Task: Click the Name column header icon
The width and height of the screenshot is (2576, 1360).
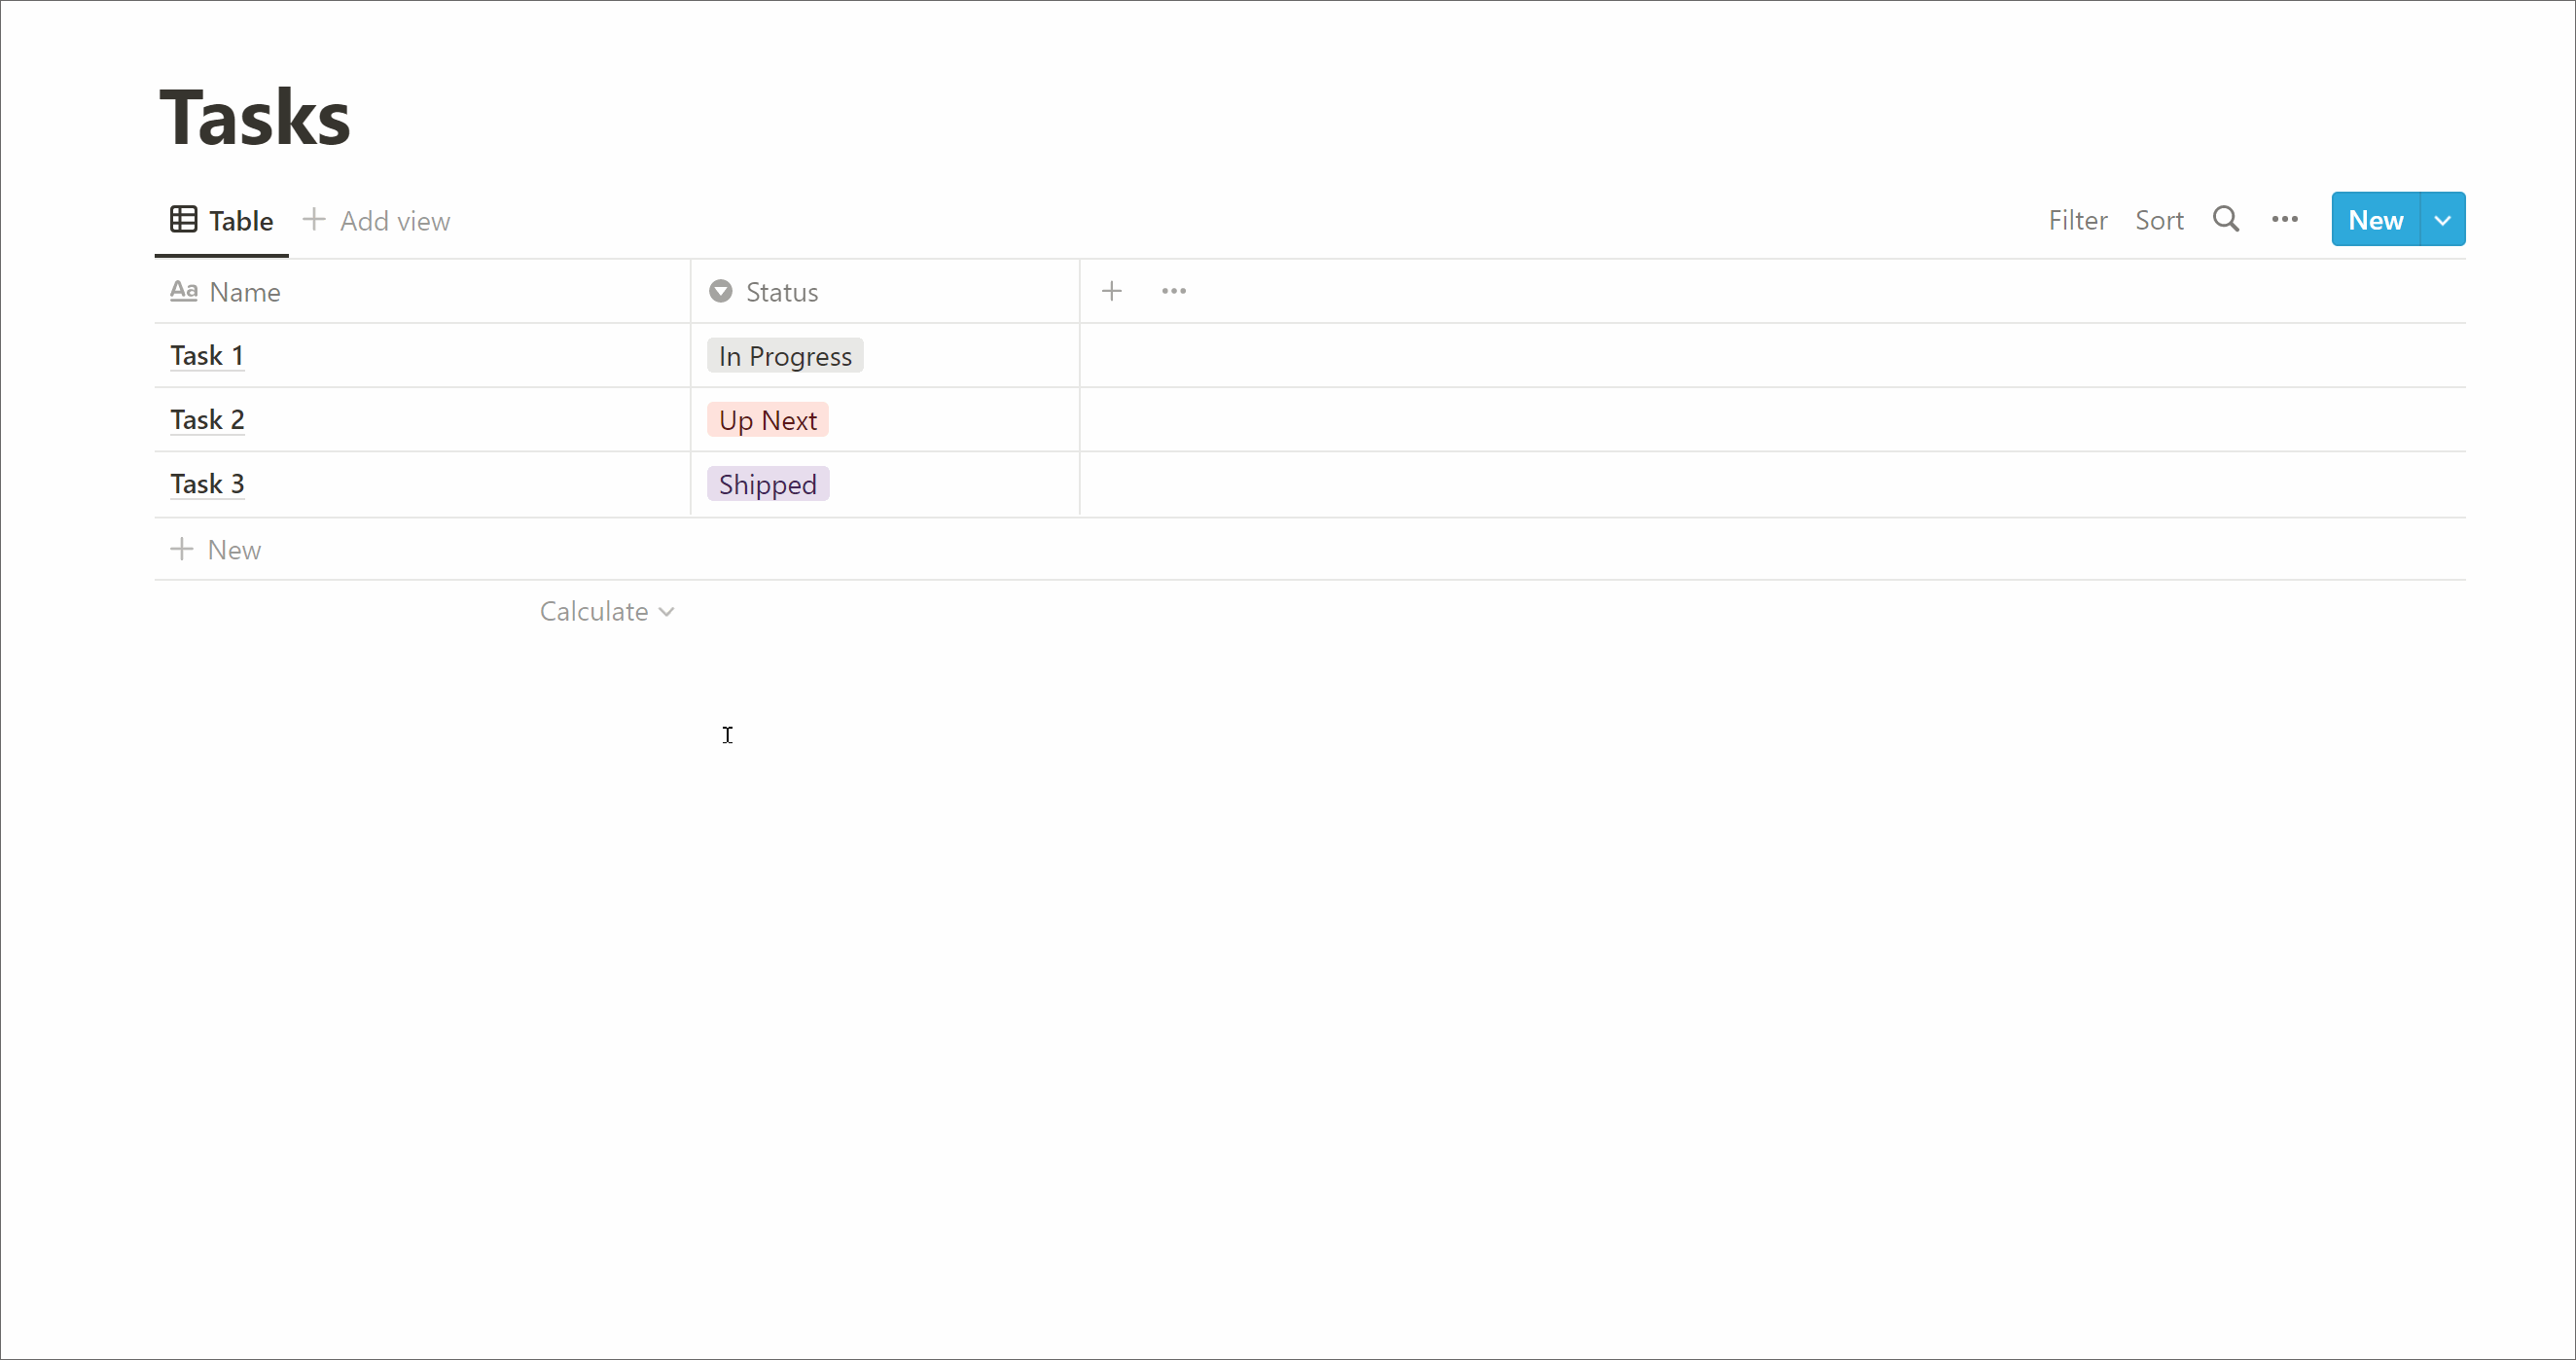Action: 184,292
